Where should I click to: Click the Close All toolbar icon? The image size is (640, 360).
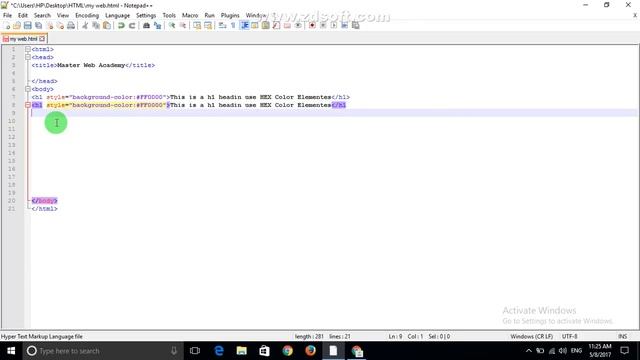[x=60, y=25]
